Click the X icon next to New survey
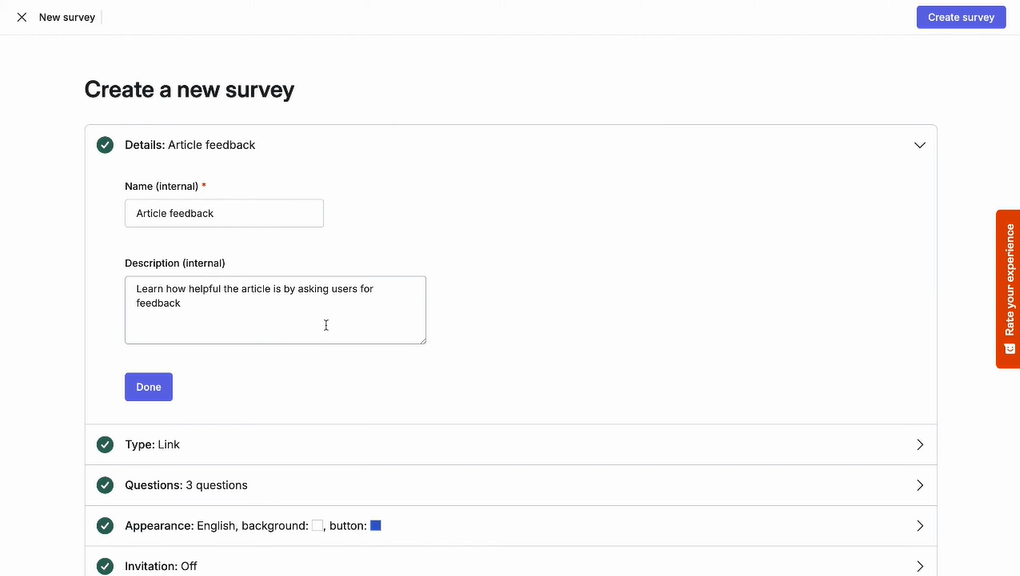1020x576 pixels. 20,16
